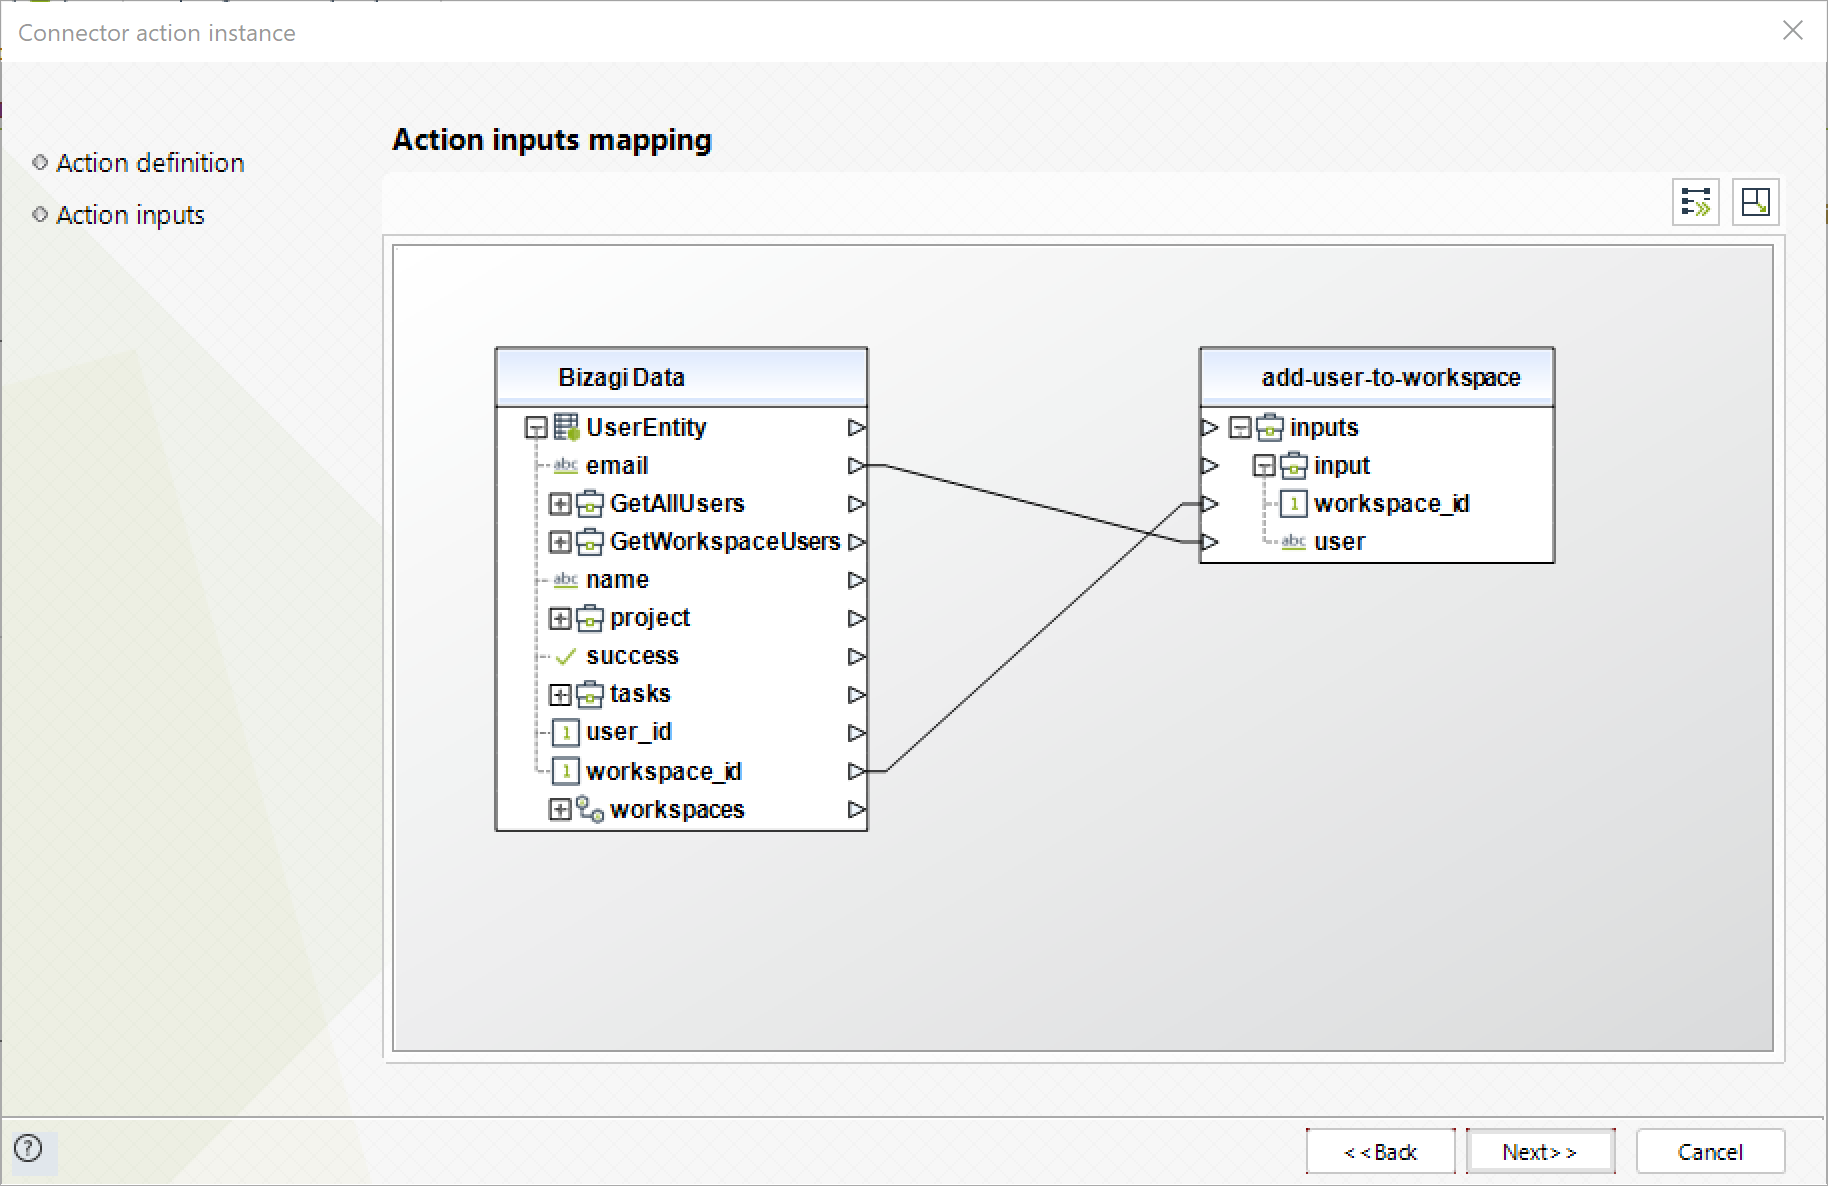1828x1186 pixels.
Task: Click the success checkmark icon
Action: 566,656
